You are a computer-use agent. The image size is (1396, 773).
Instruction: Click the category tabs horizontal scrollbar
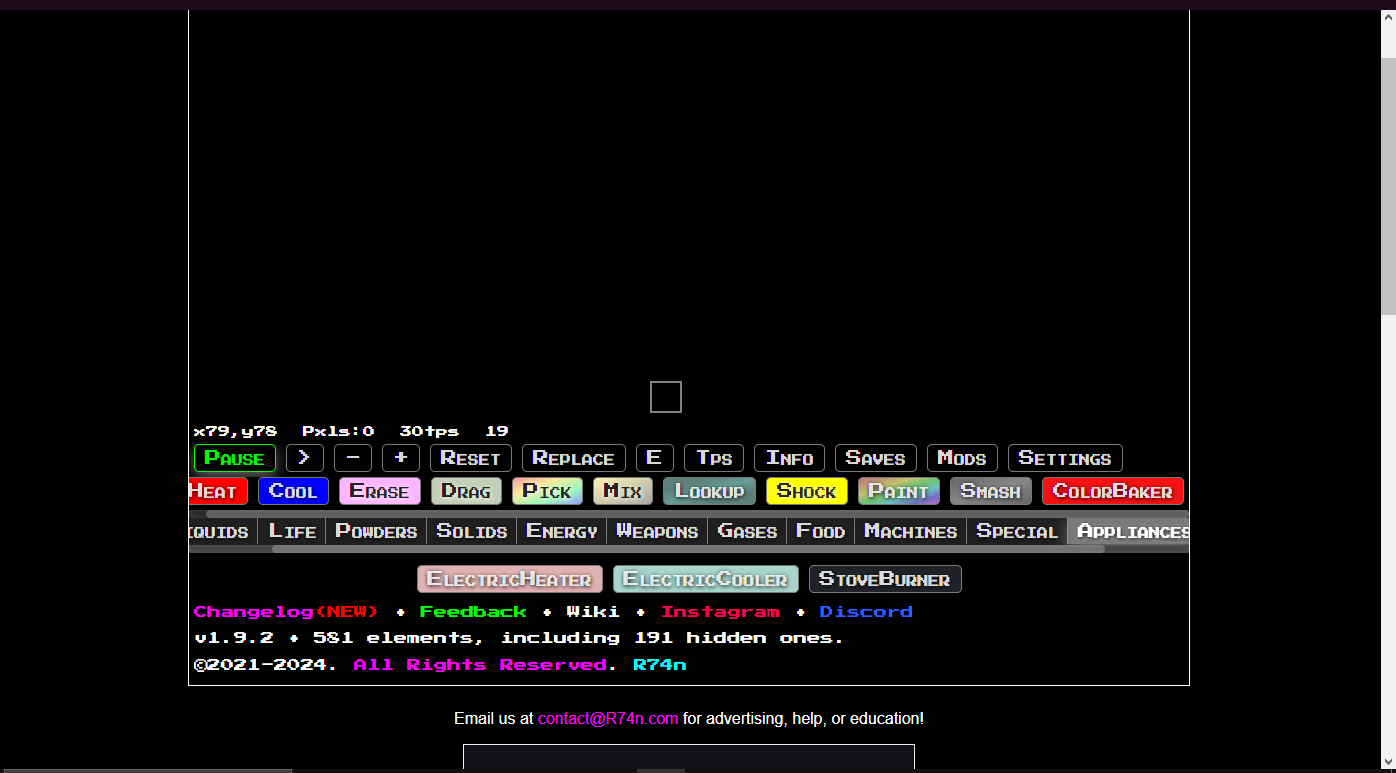click(688, 549)
